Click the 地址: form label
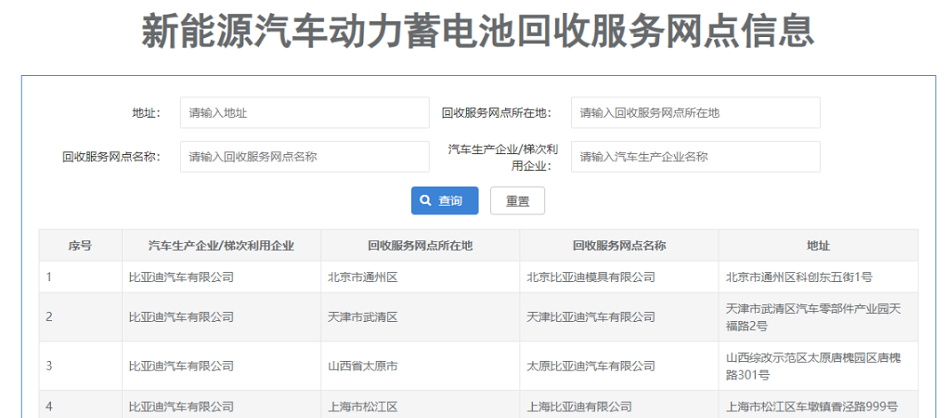 [x=147, y=113]
